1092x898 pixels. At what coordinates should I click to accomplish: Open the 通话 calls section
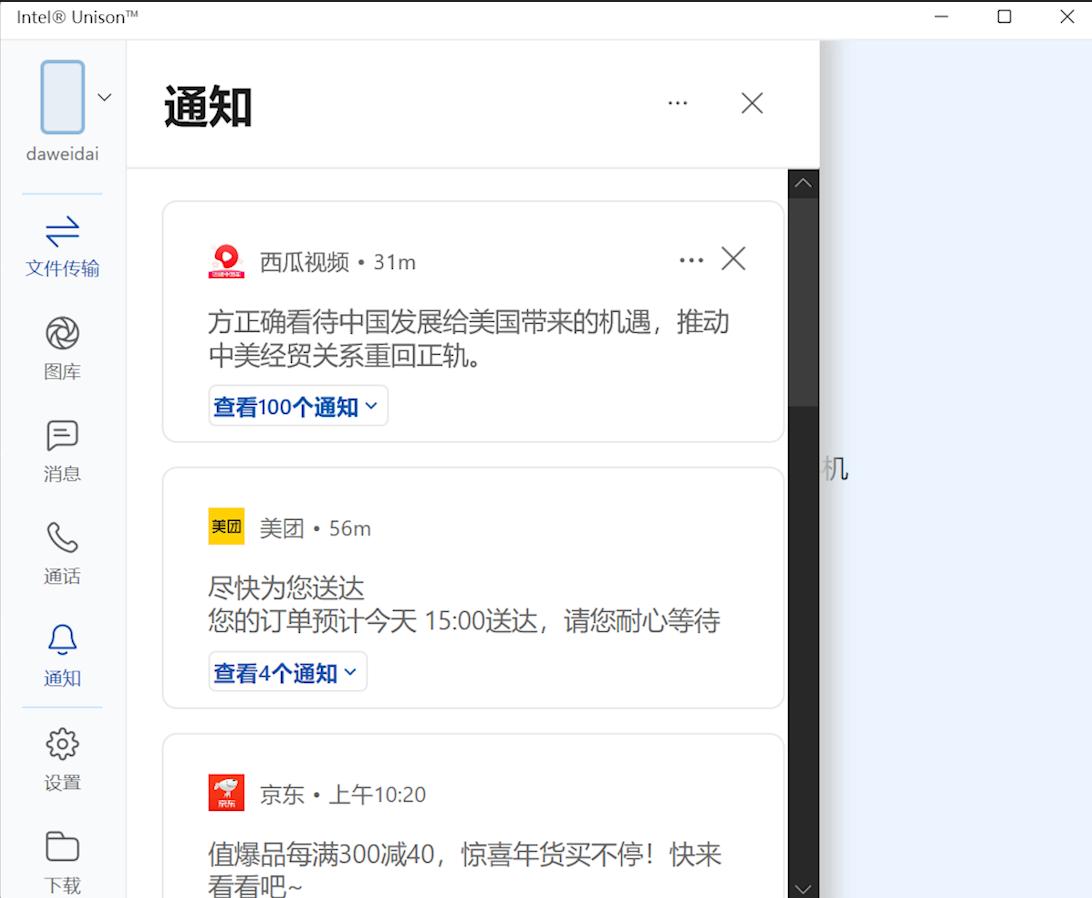(62, 552)
